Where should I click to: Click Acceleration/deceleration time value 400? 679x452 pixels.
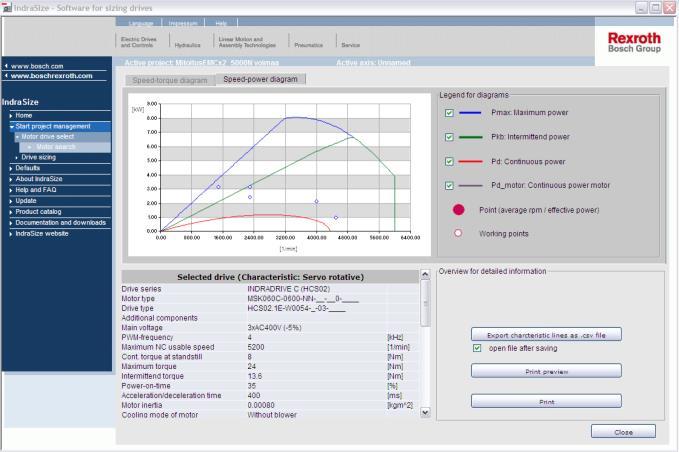pyautogui.click(x=254, y=396)
